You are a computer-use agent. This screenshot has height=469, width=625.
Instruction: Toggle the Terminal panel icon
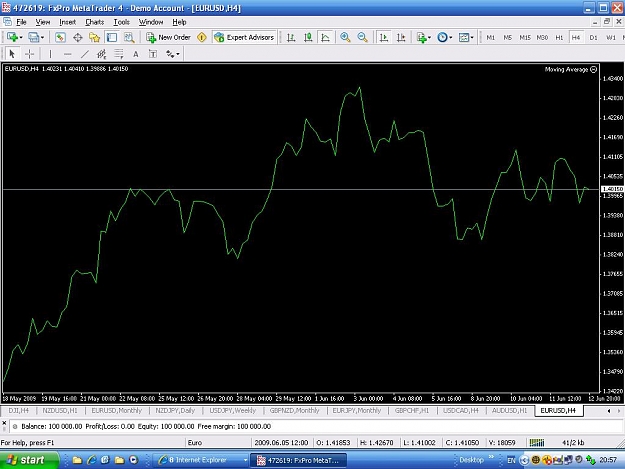(112, 37)
